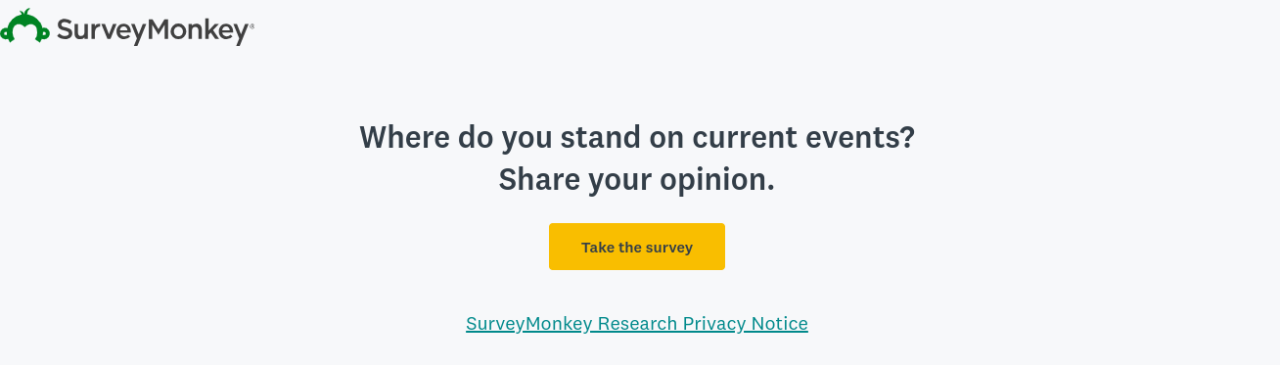
Task: Click the question mark ending the headline
Action: pos(907,136)
